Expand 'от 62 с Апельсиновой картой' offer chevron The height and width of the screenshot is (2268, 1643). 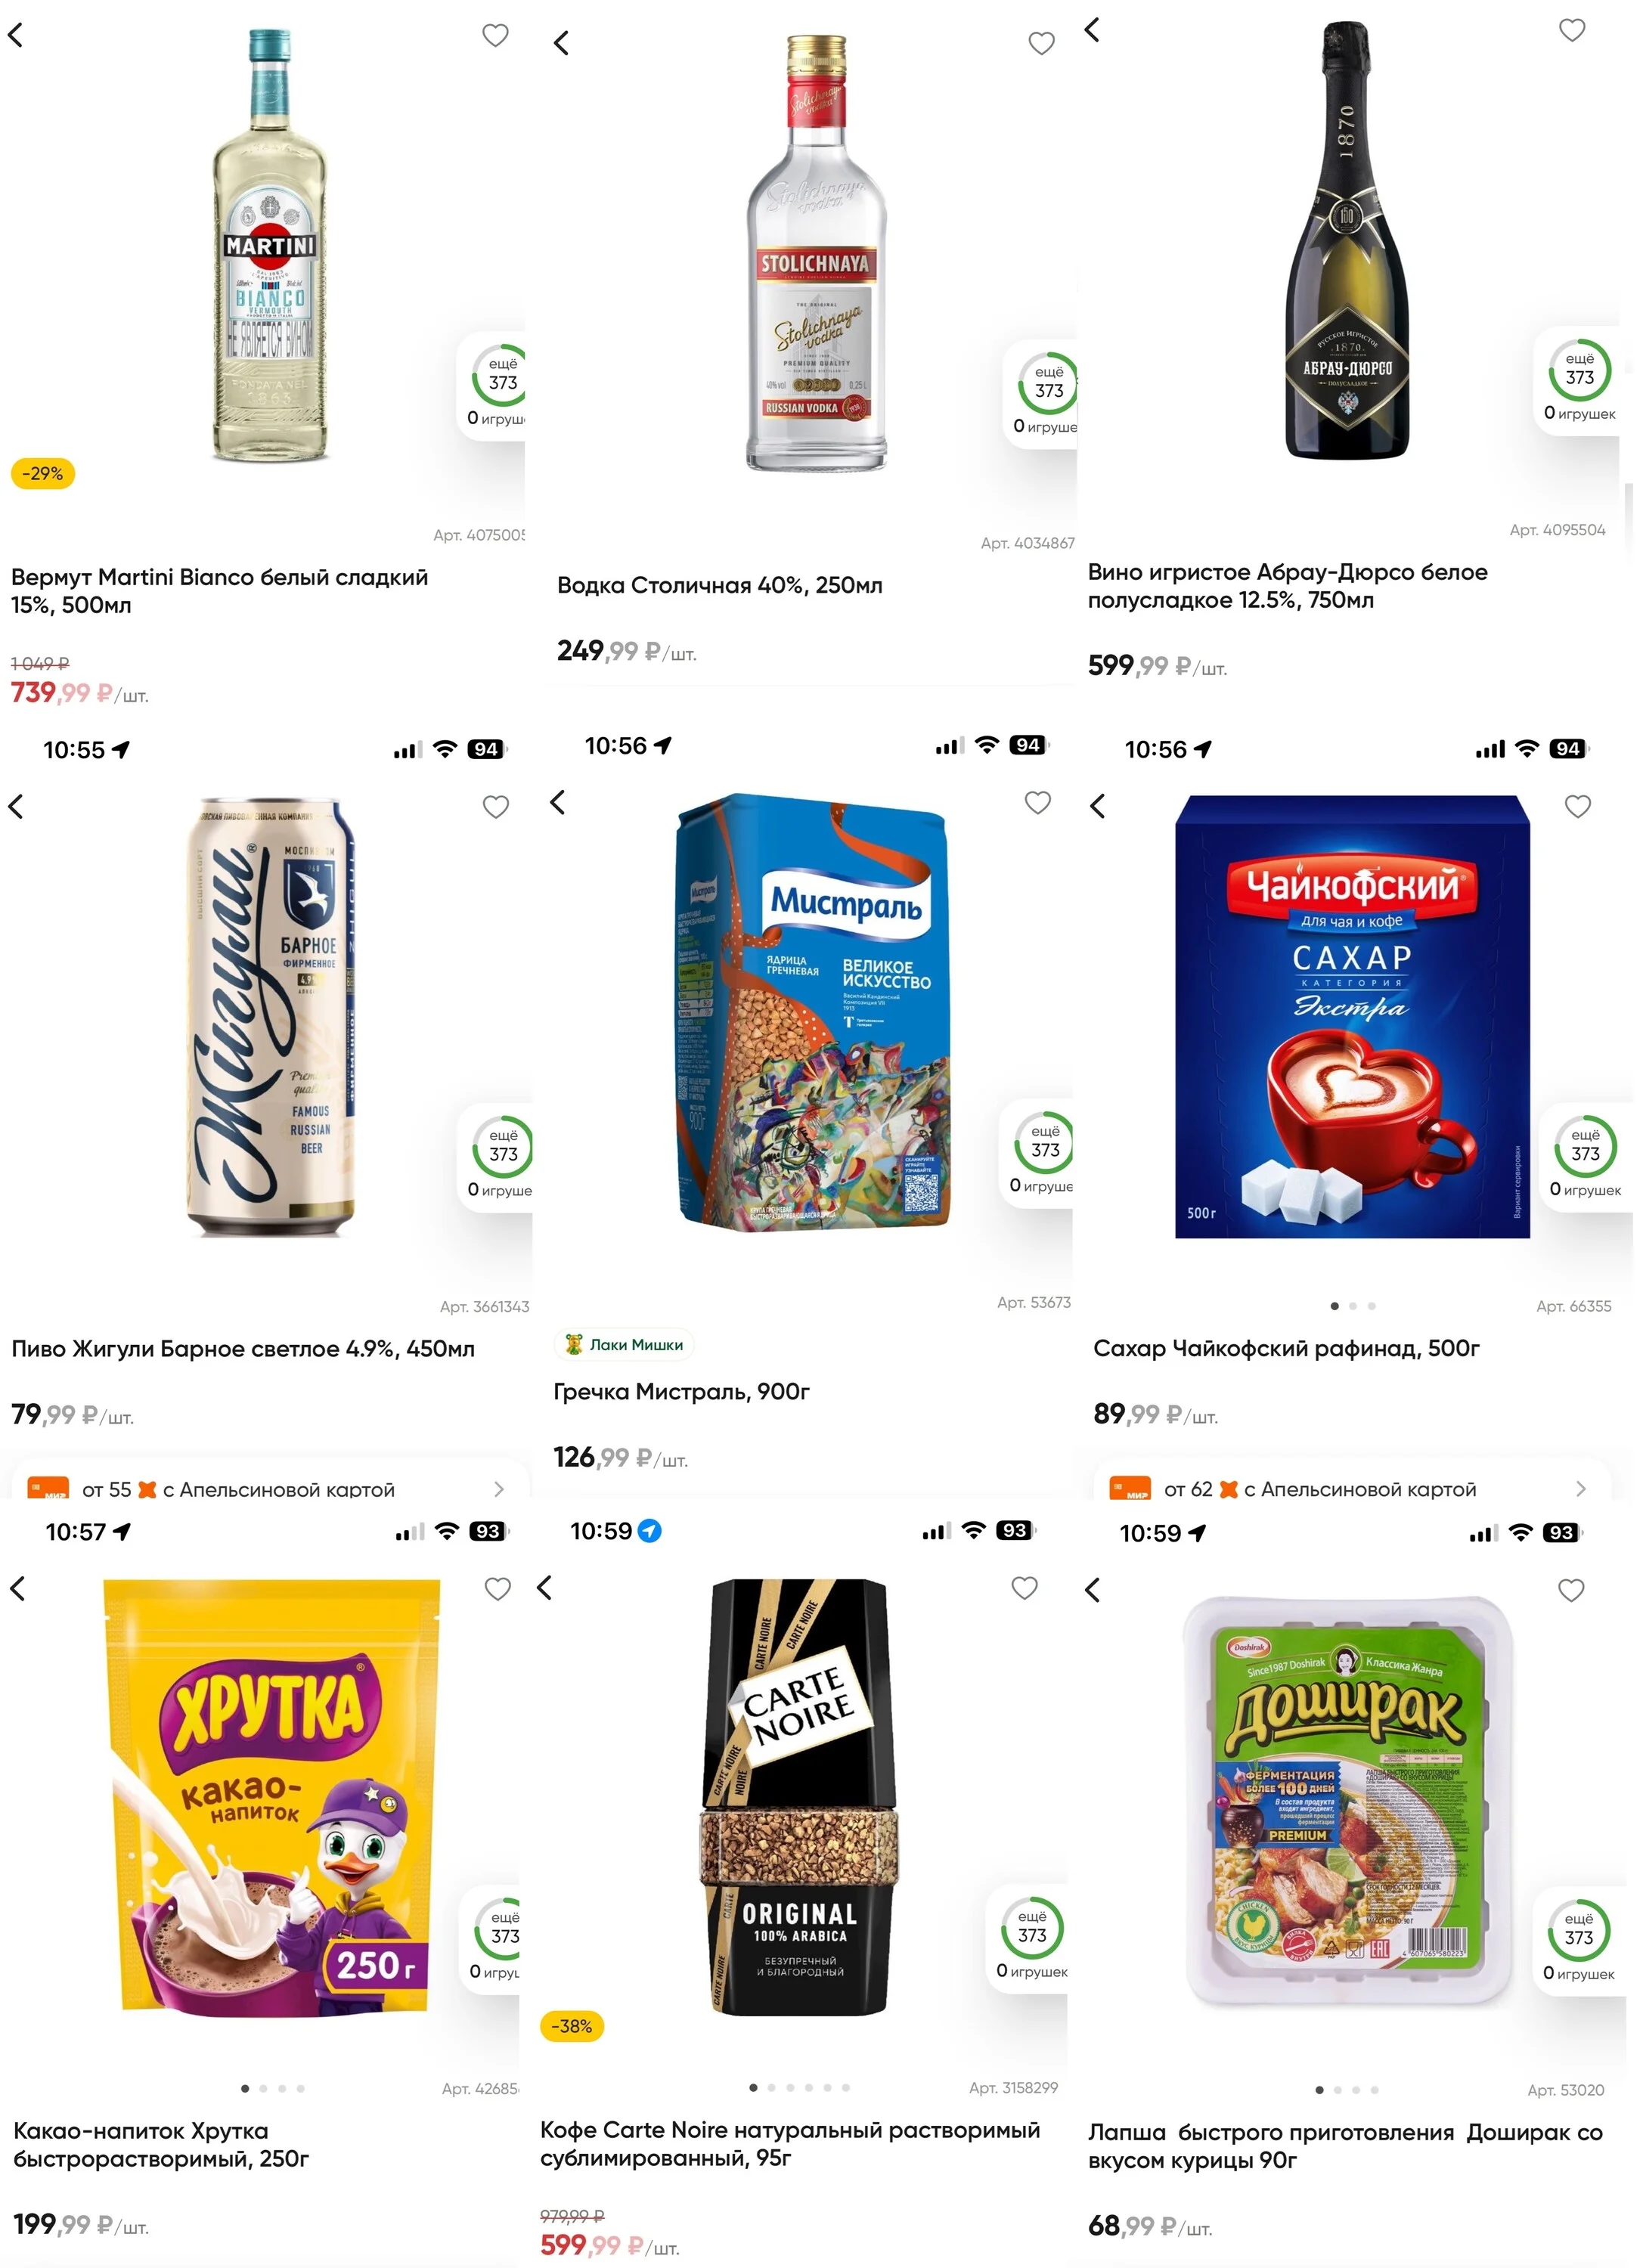pyautogui.click(x=1580, y=1488)
